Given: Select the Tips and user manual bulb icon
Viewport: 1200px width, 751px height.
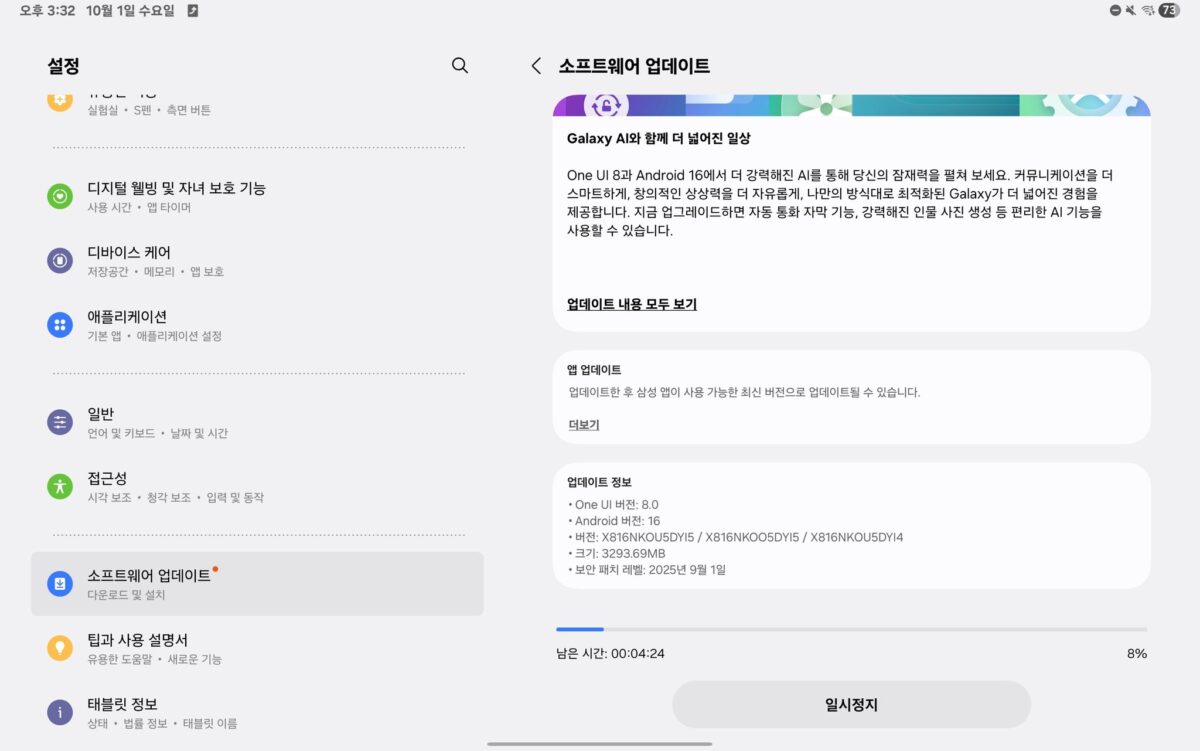Looking at the screenshot, I should pos(62,648).
